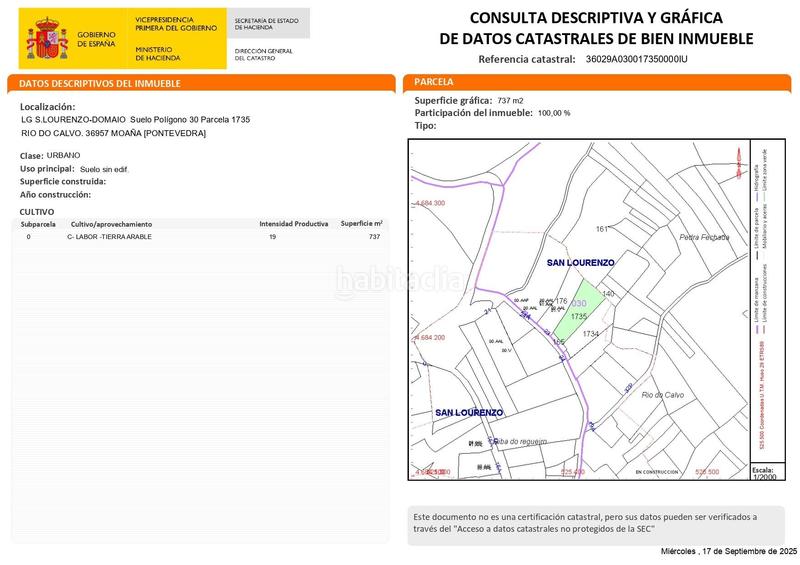Image resolution: width=800 pixels, height=565 pixels.
Task: Click the habitaclia watermark logo
Action: point(398,282)
